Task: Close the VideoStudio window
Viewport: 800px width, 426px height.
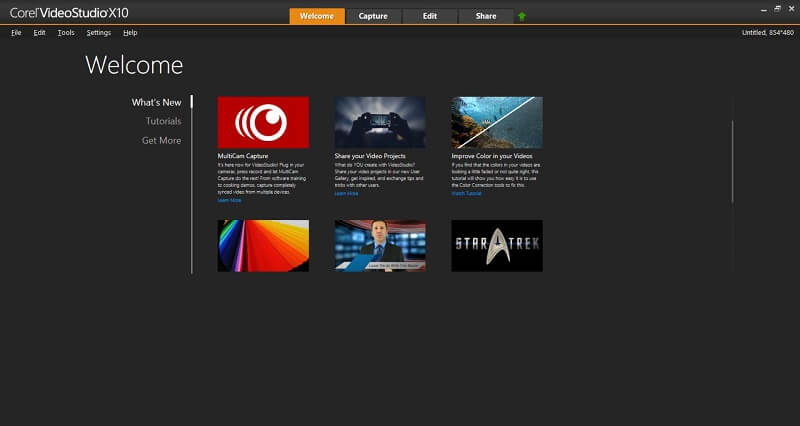Action: click(791, 9)
